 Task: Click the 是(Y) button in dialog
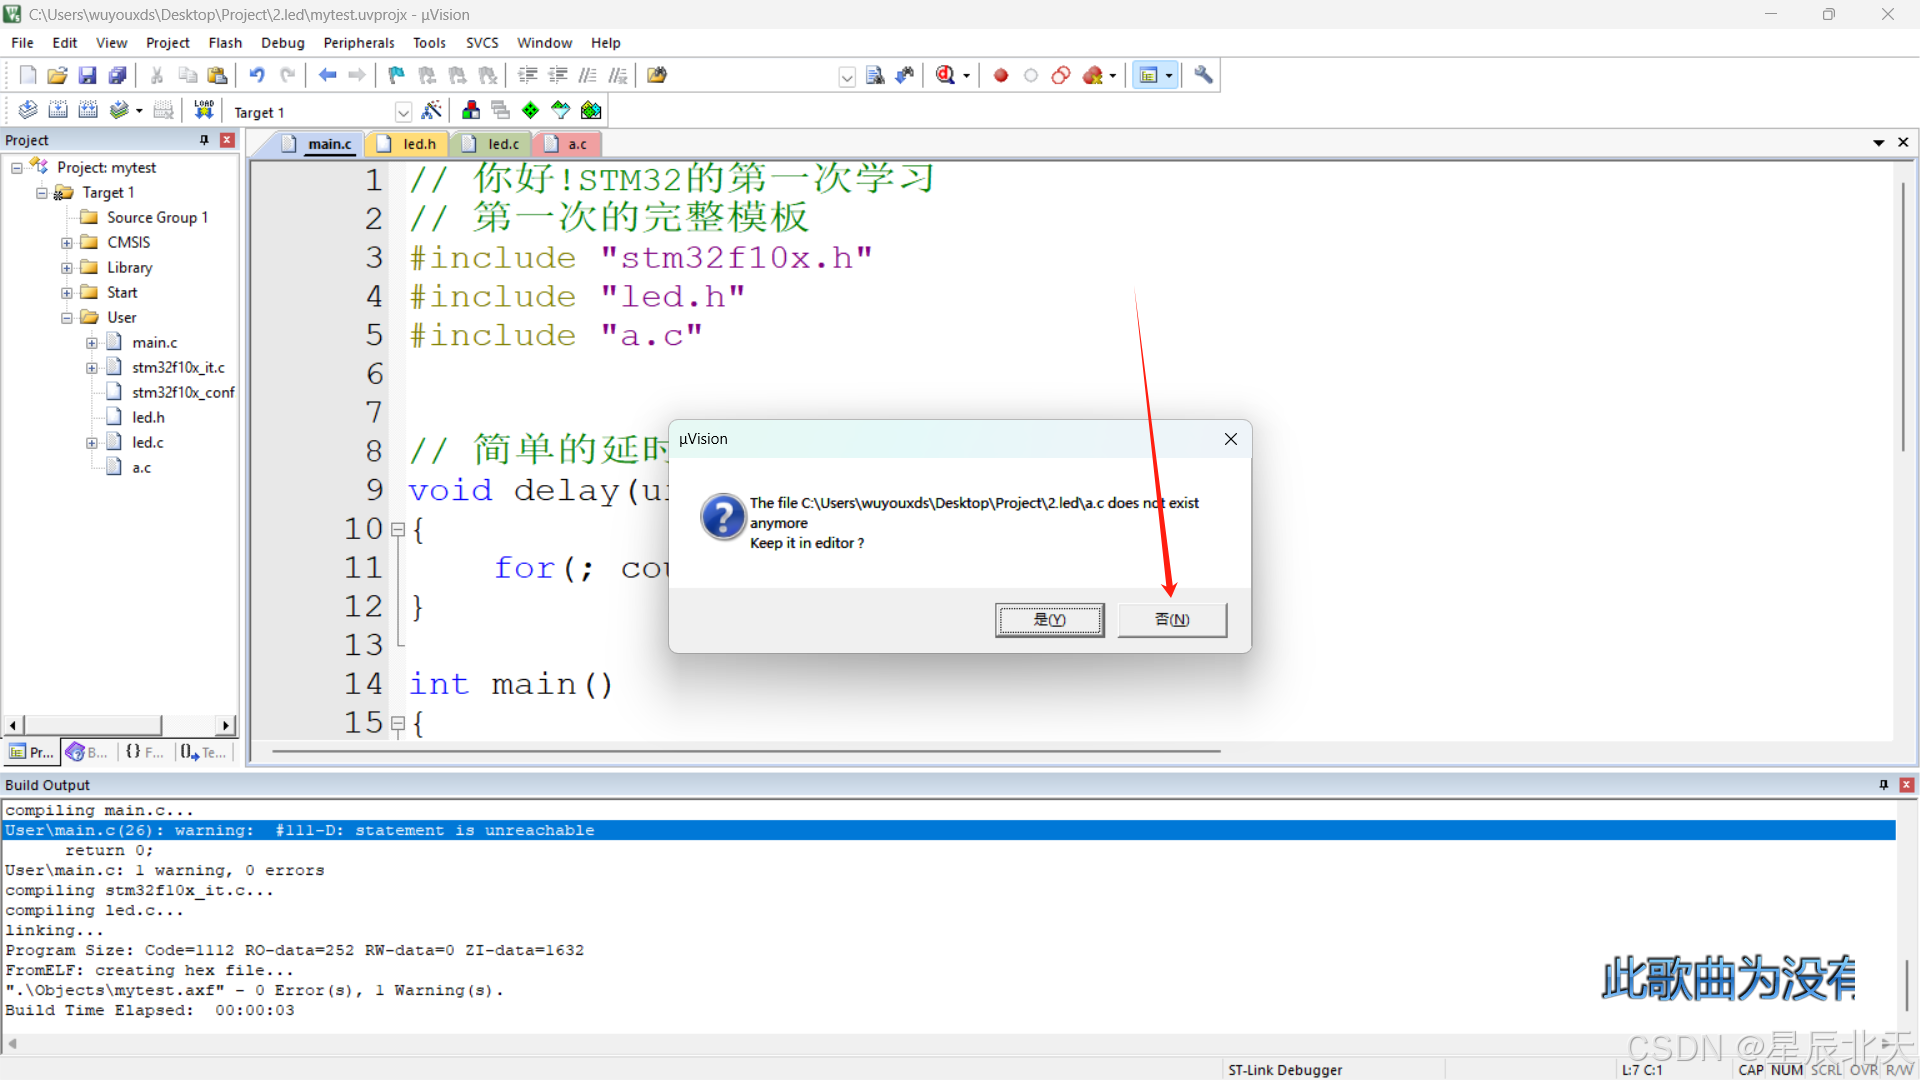point(1049,620)
